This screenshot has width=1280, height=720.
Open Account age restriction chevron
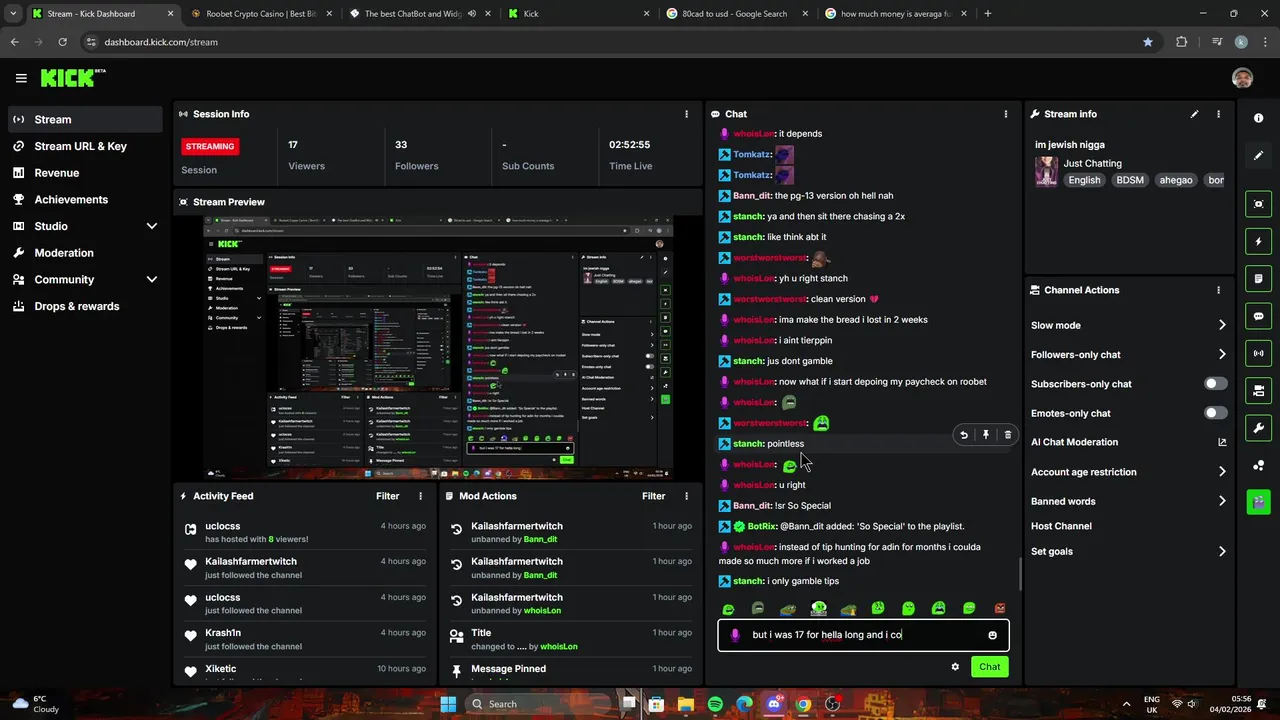[x=1221, y=472]
